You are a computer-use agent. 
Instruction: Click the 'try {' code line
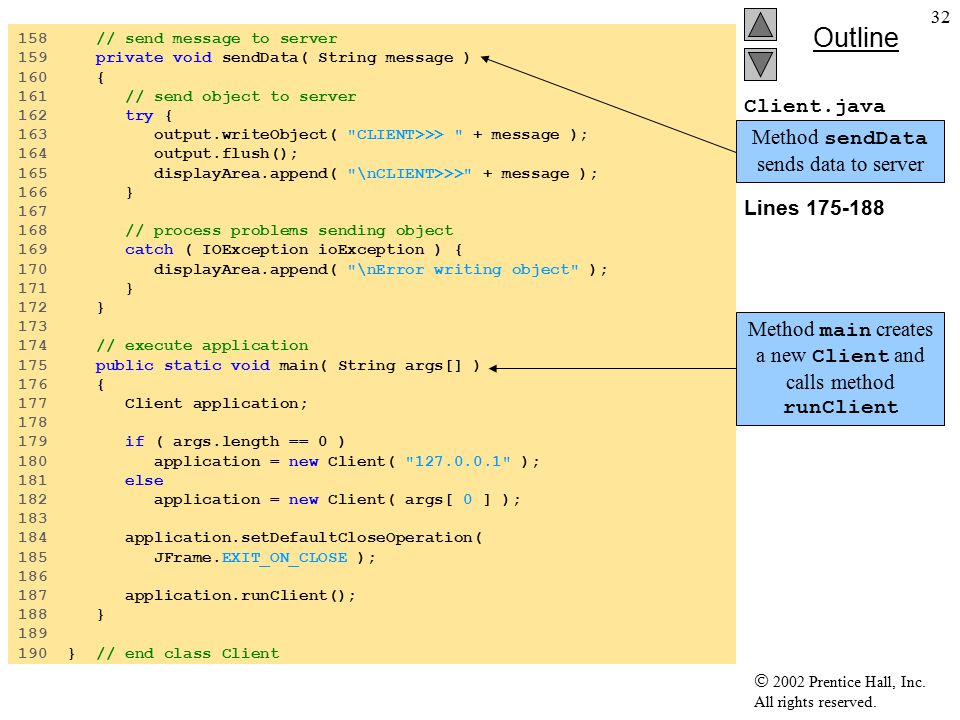[149, 116]
